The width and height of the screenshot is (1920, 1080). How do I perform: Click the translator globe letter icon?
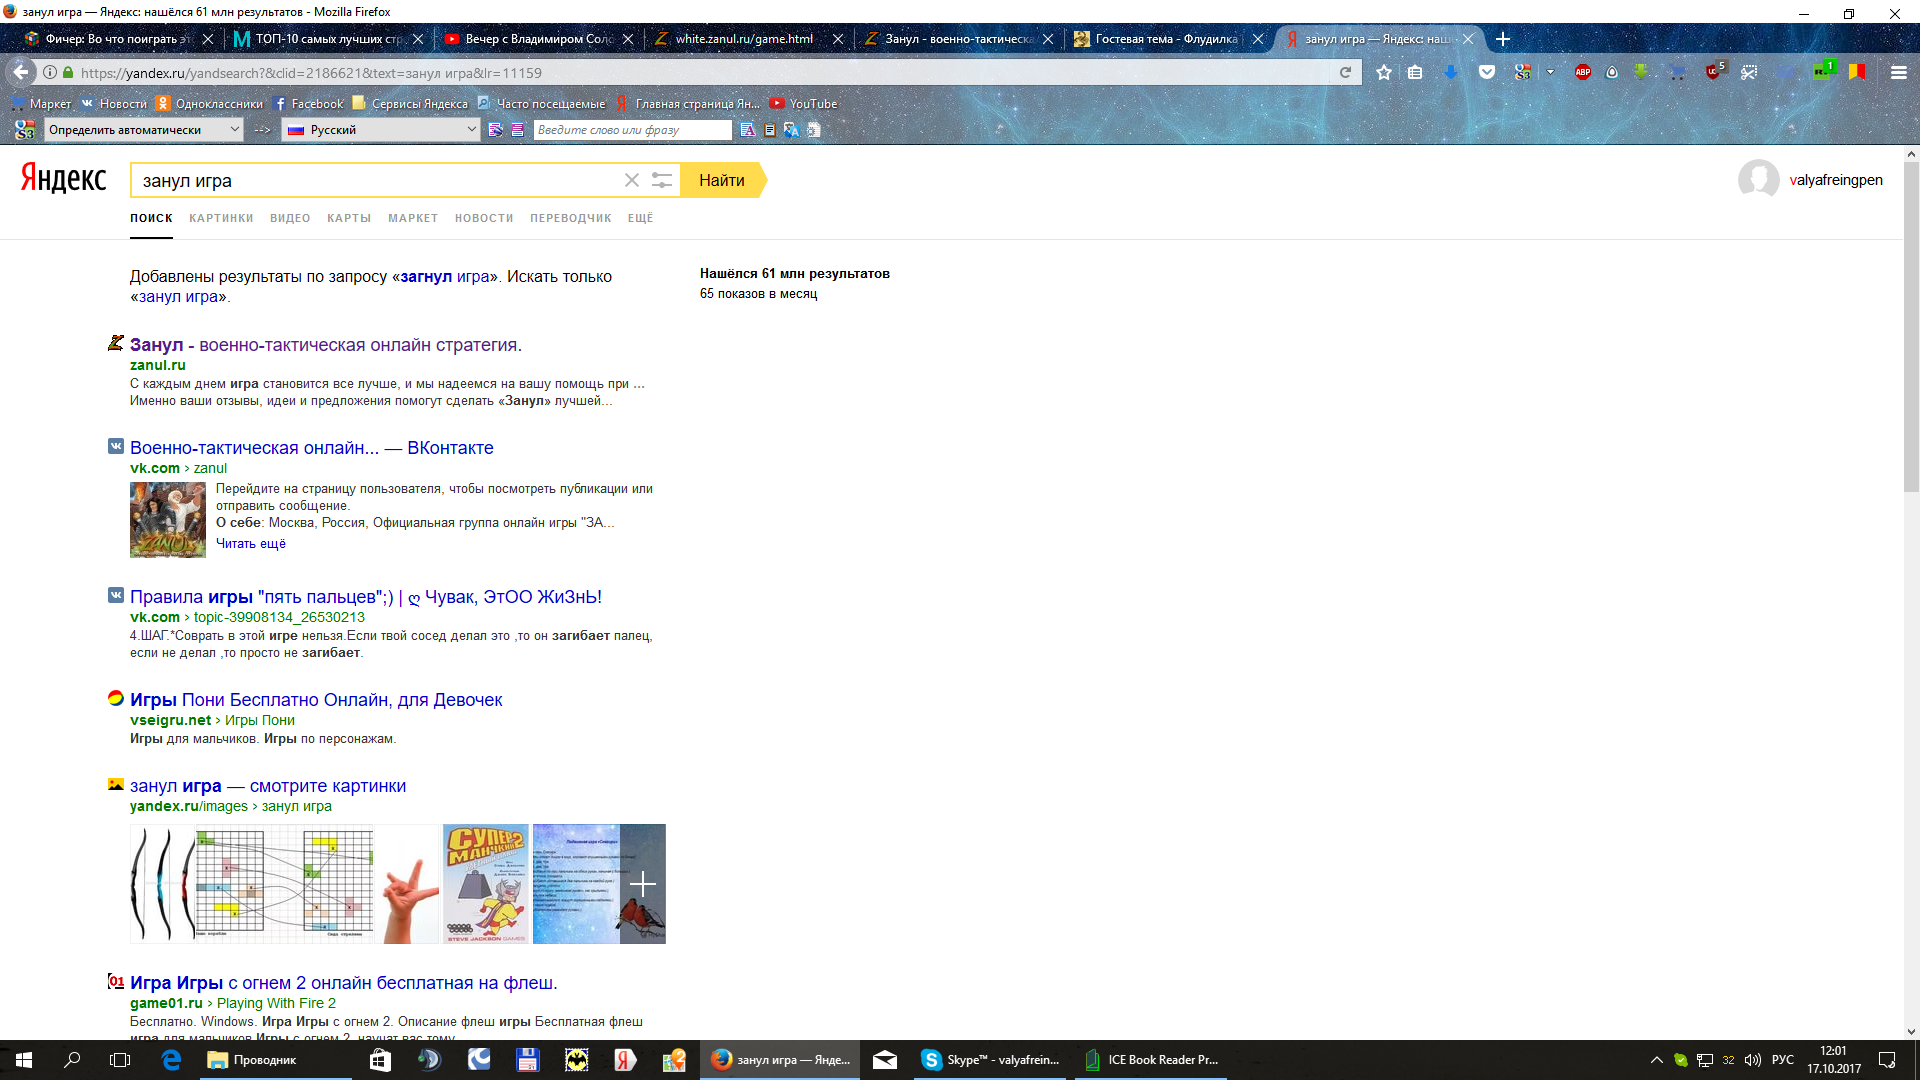point(791,130)
